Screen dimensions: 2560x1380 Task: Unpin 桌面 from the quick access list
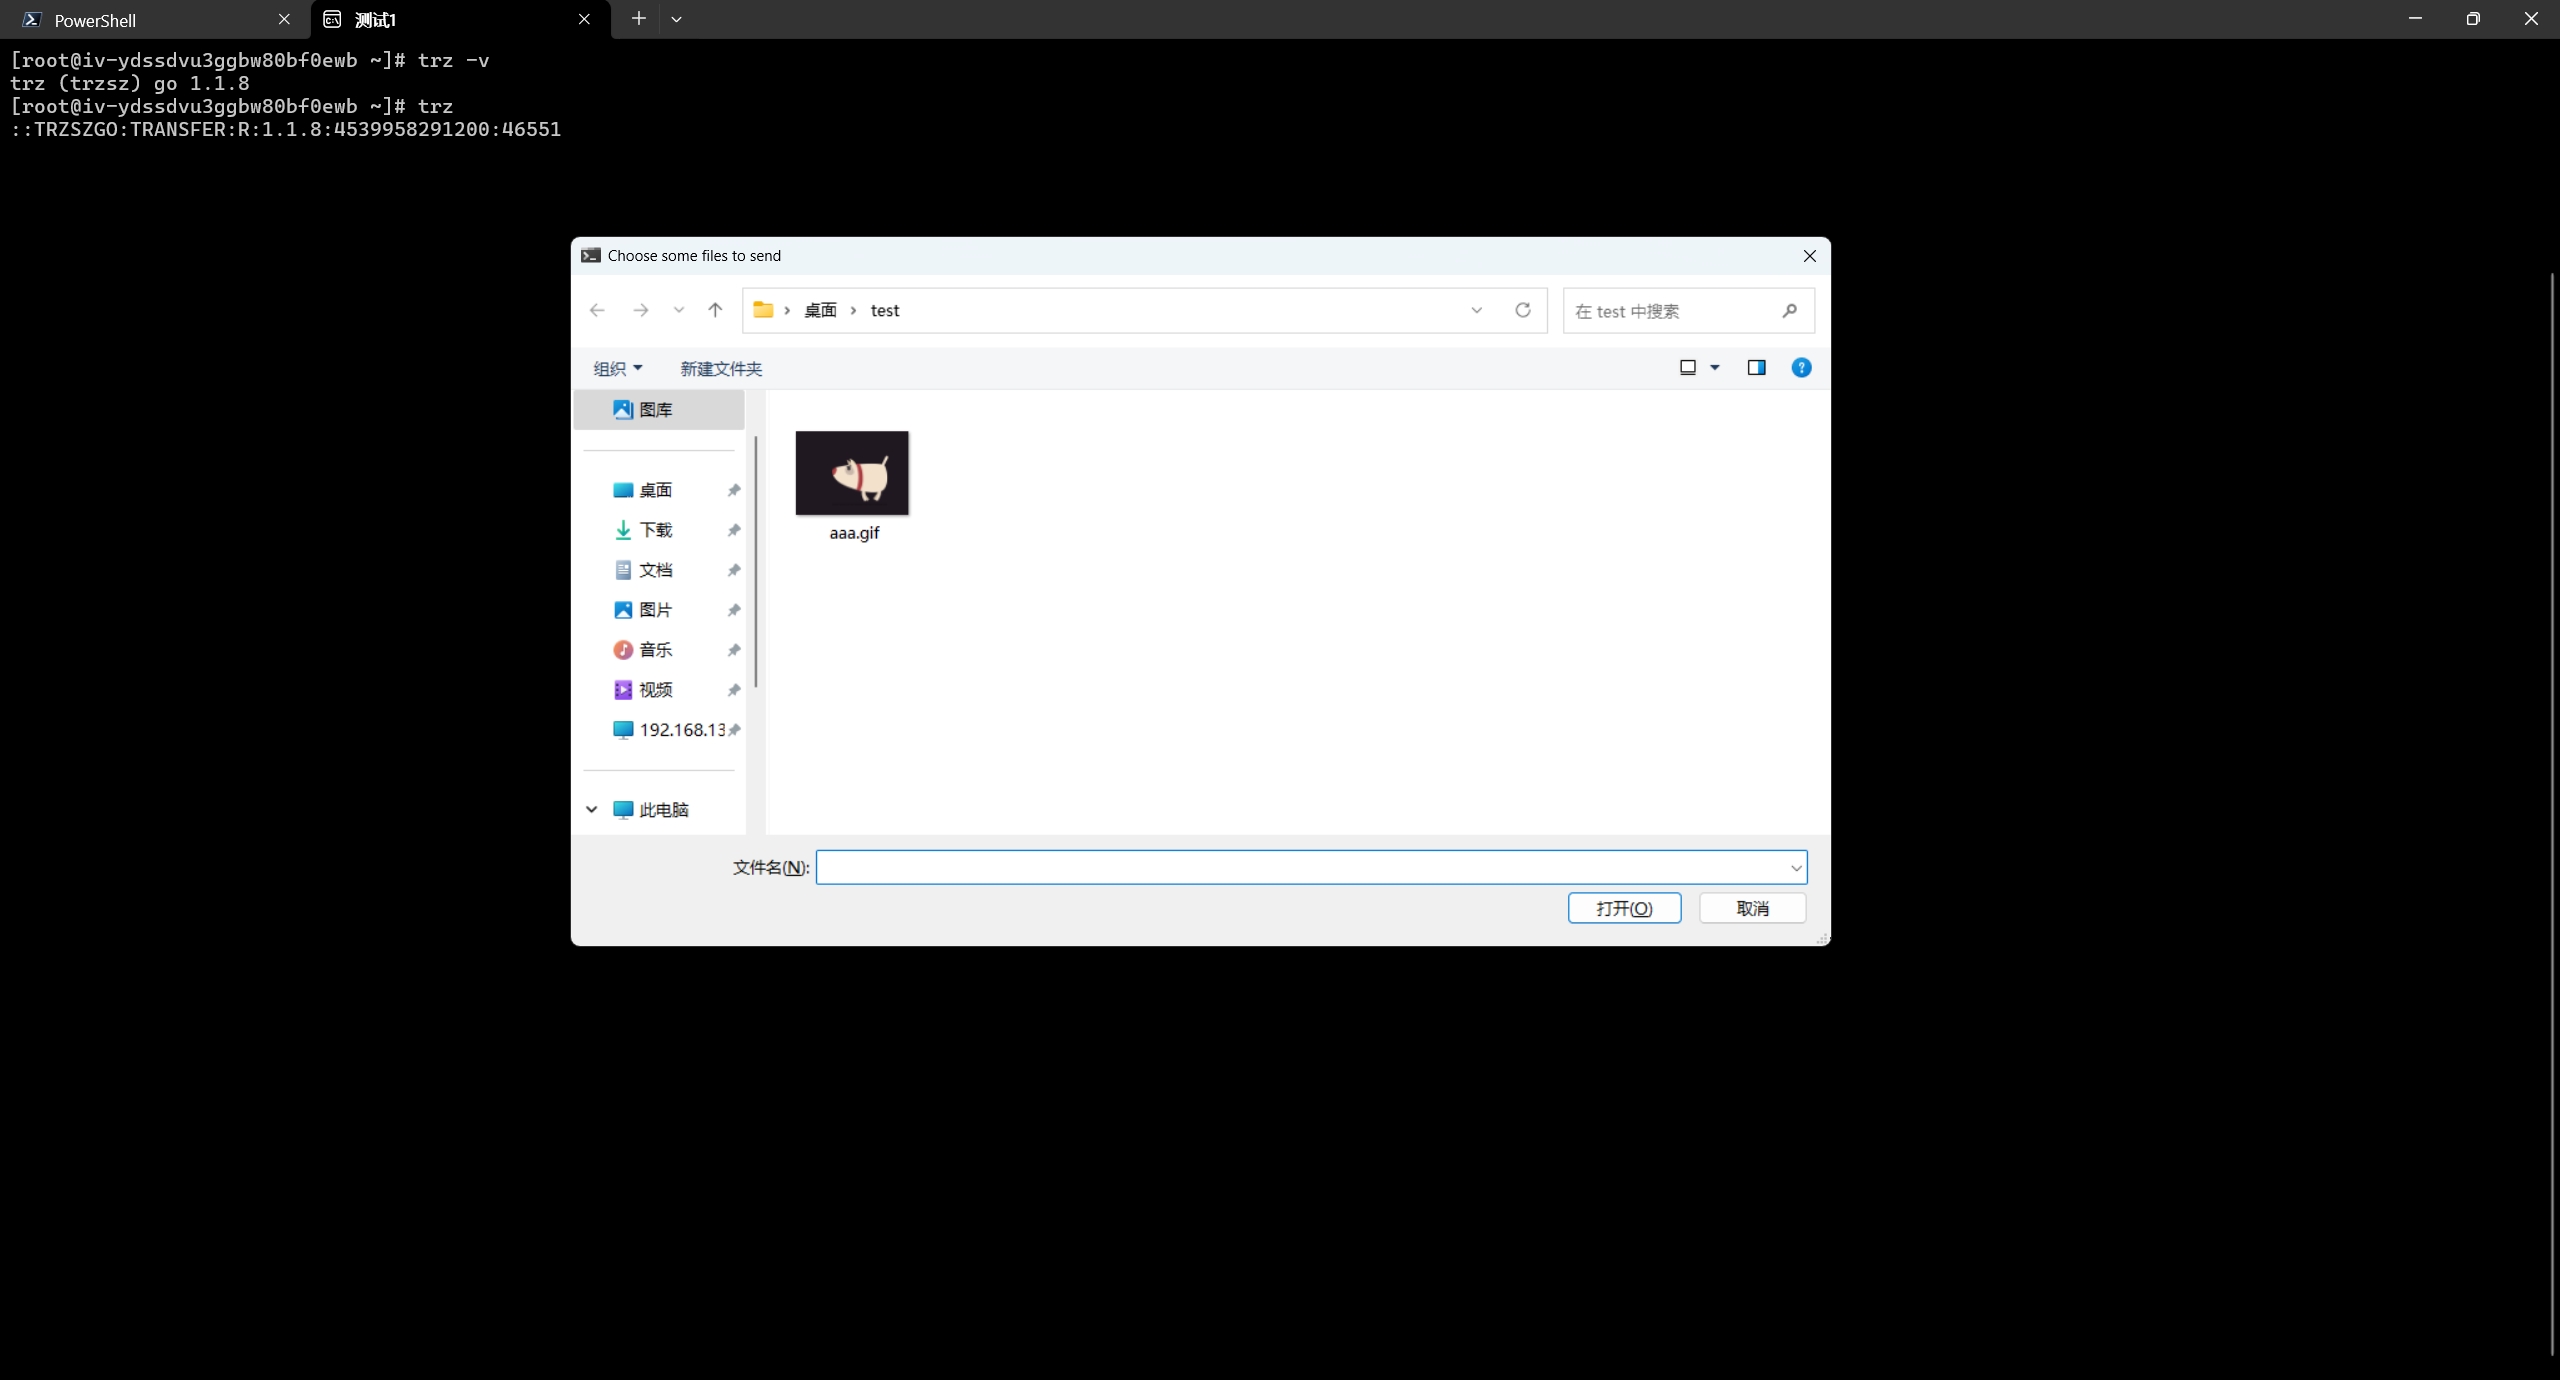(733, 490)
